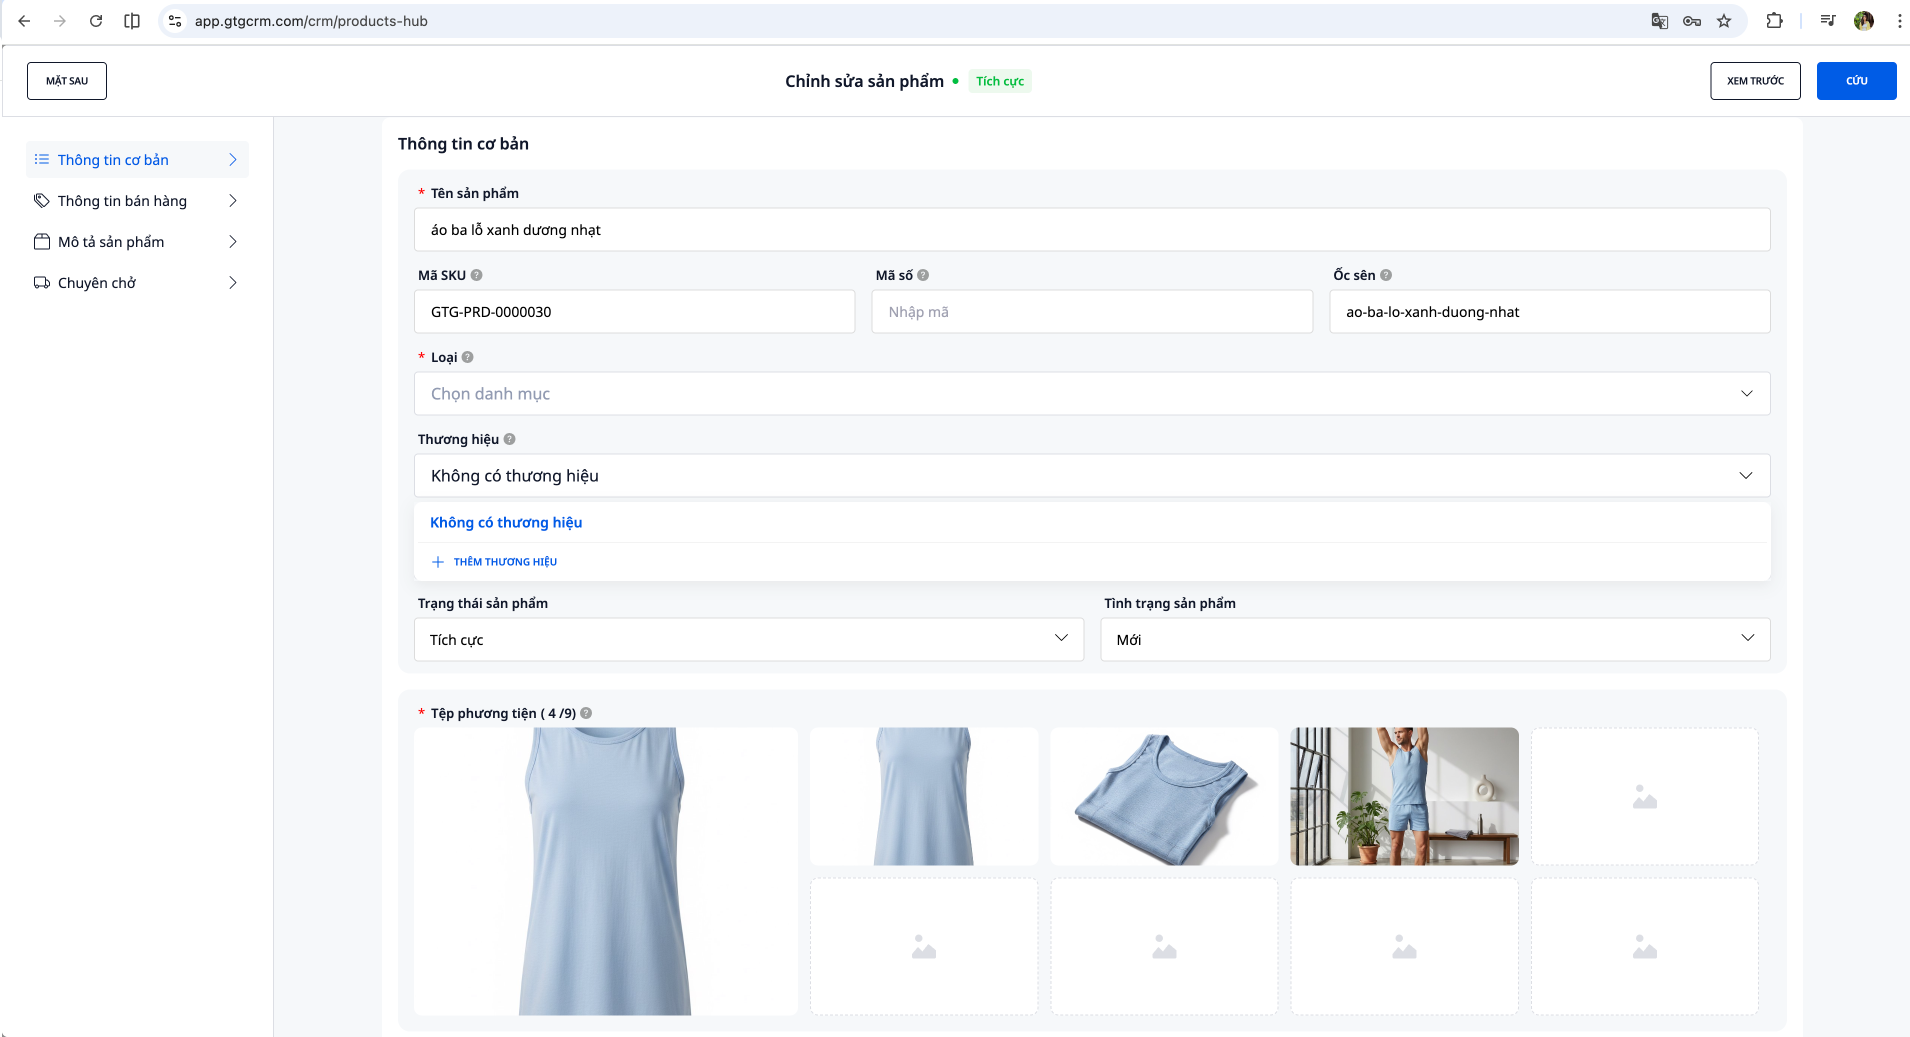Expand the Trạng thái sản phẩm dropdown
The width and height of the screenshot is (1910, 1037).
[748, 639]
